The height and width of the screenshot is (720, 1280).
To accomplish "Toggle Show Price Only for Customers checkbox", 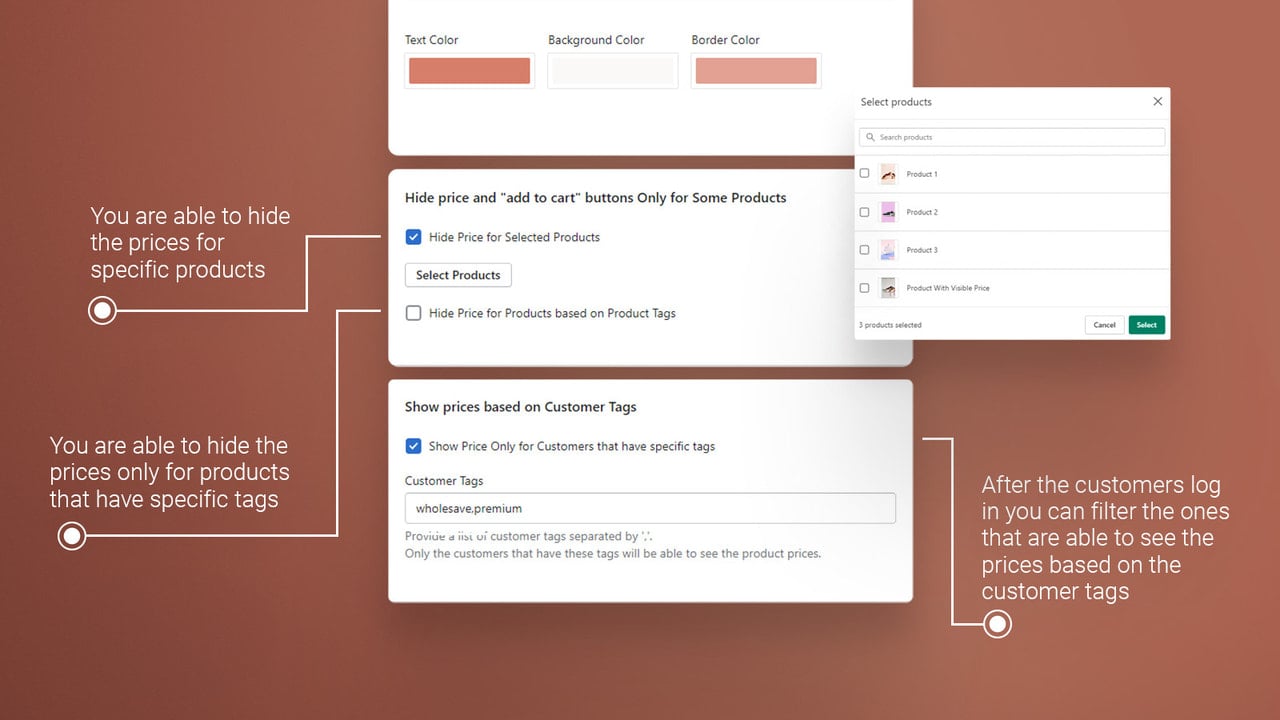I will point(413,446).
